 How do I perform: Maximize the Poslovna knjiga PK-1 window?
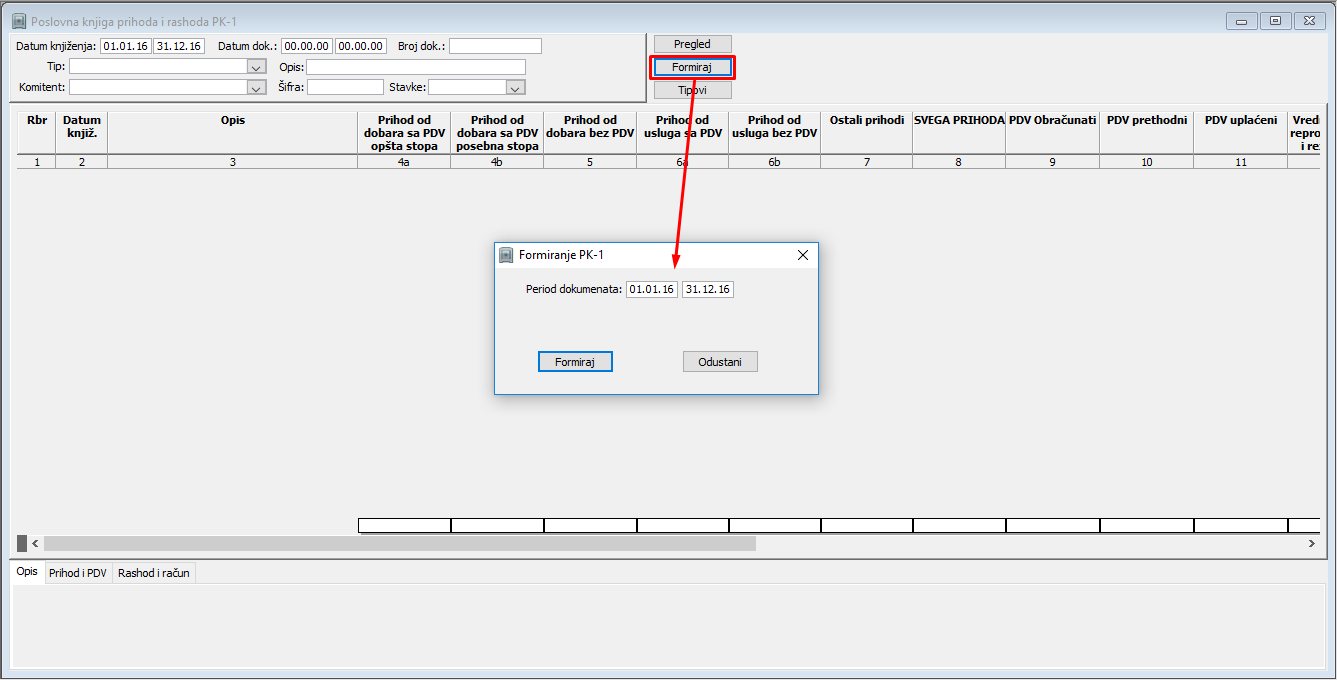point(1275,20)
